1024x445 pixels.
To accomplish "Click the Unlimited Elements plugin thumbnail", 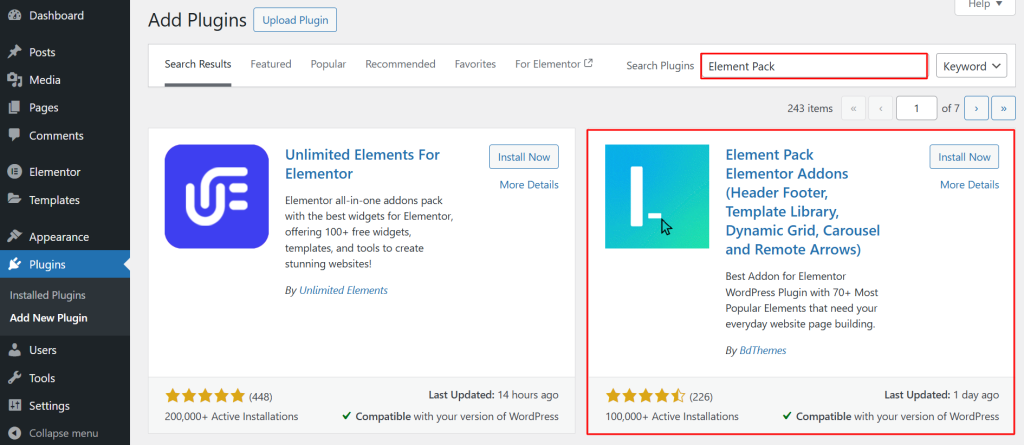I will coord(216,197).
